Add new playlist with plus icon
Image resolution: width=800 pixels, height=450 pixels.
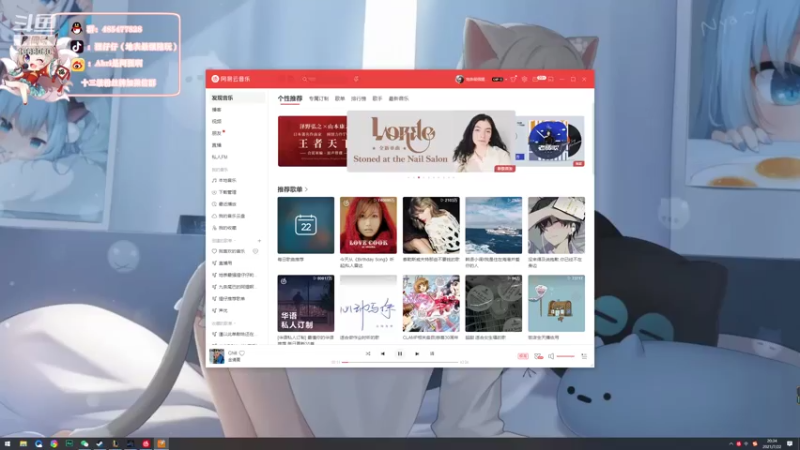[259, 240]
